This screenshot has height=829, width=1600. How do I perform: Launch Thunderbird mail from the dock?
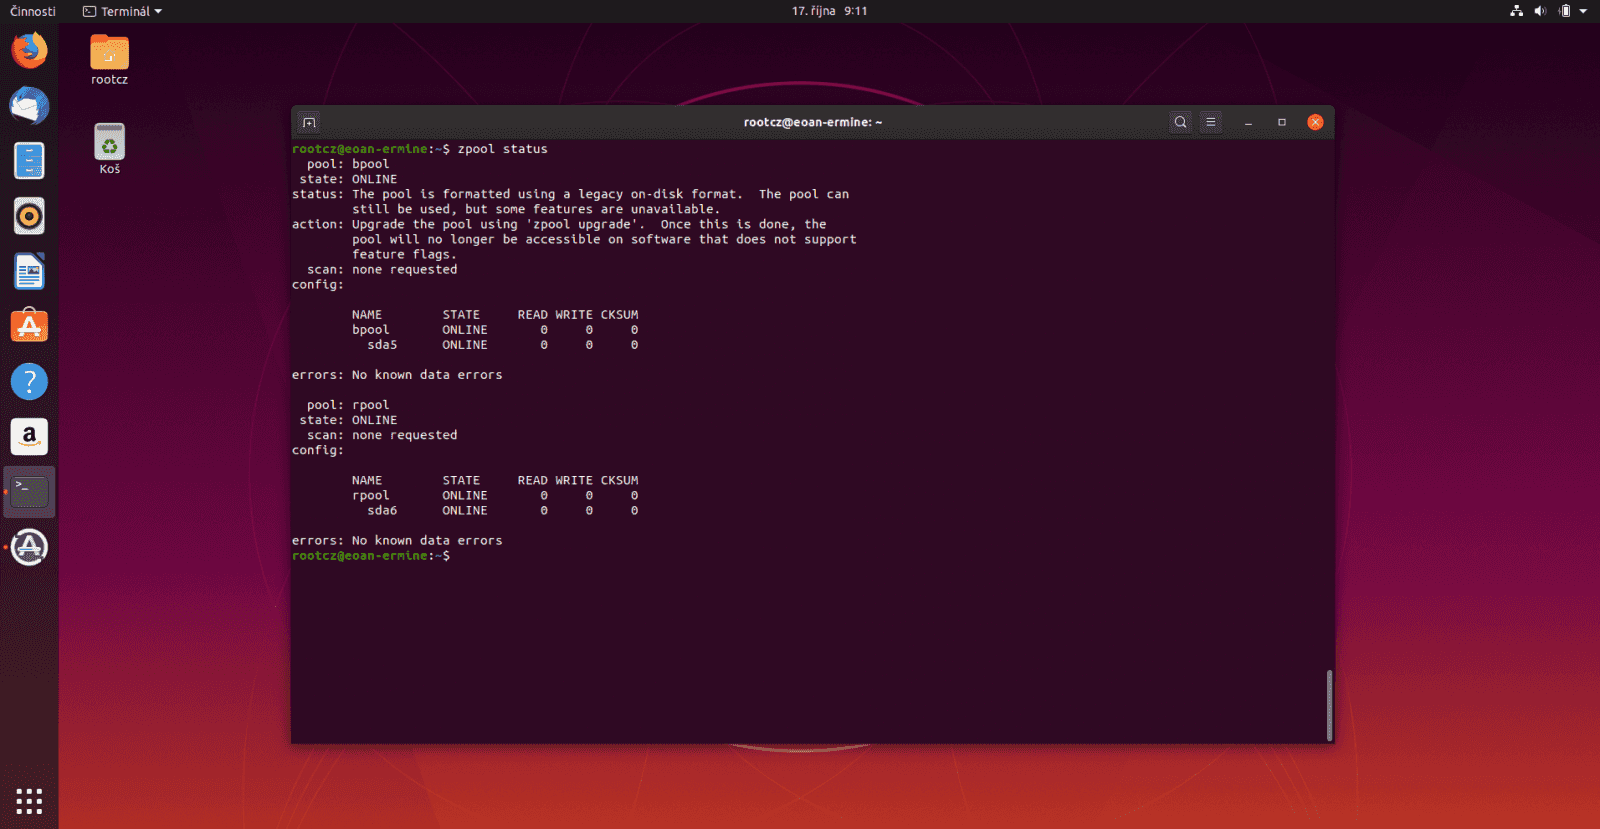(x=29, y=105)
